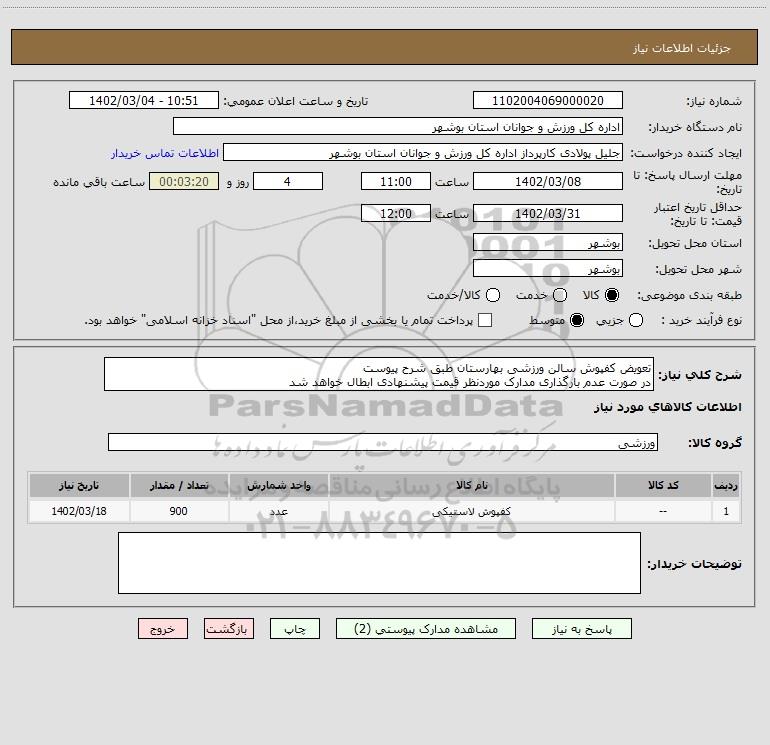The image size is (770, 745).
Task: Click the شهر محل تحویل field بوشهر
Action: point(548,268)
